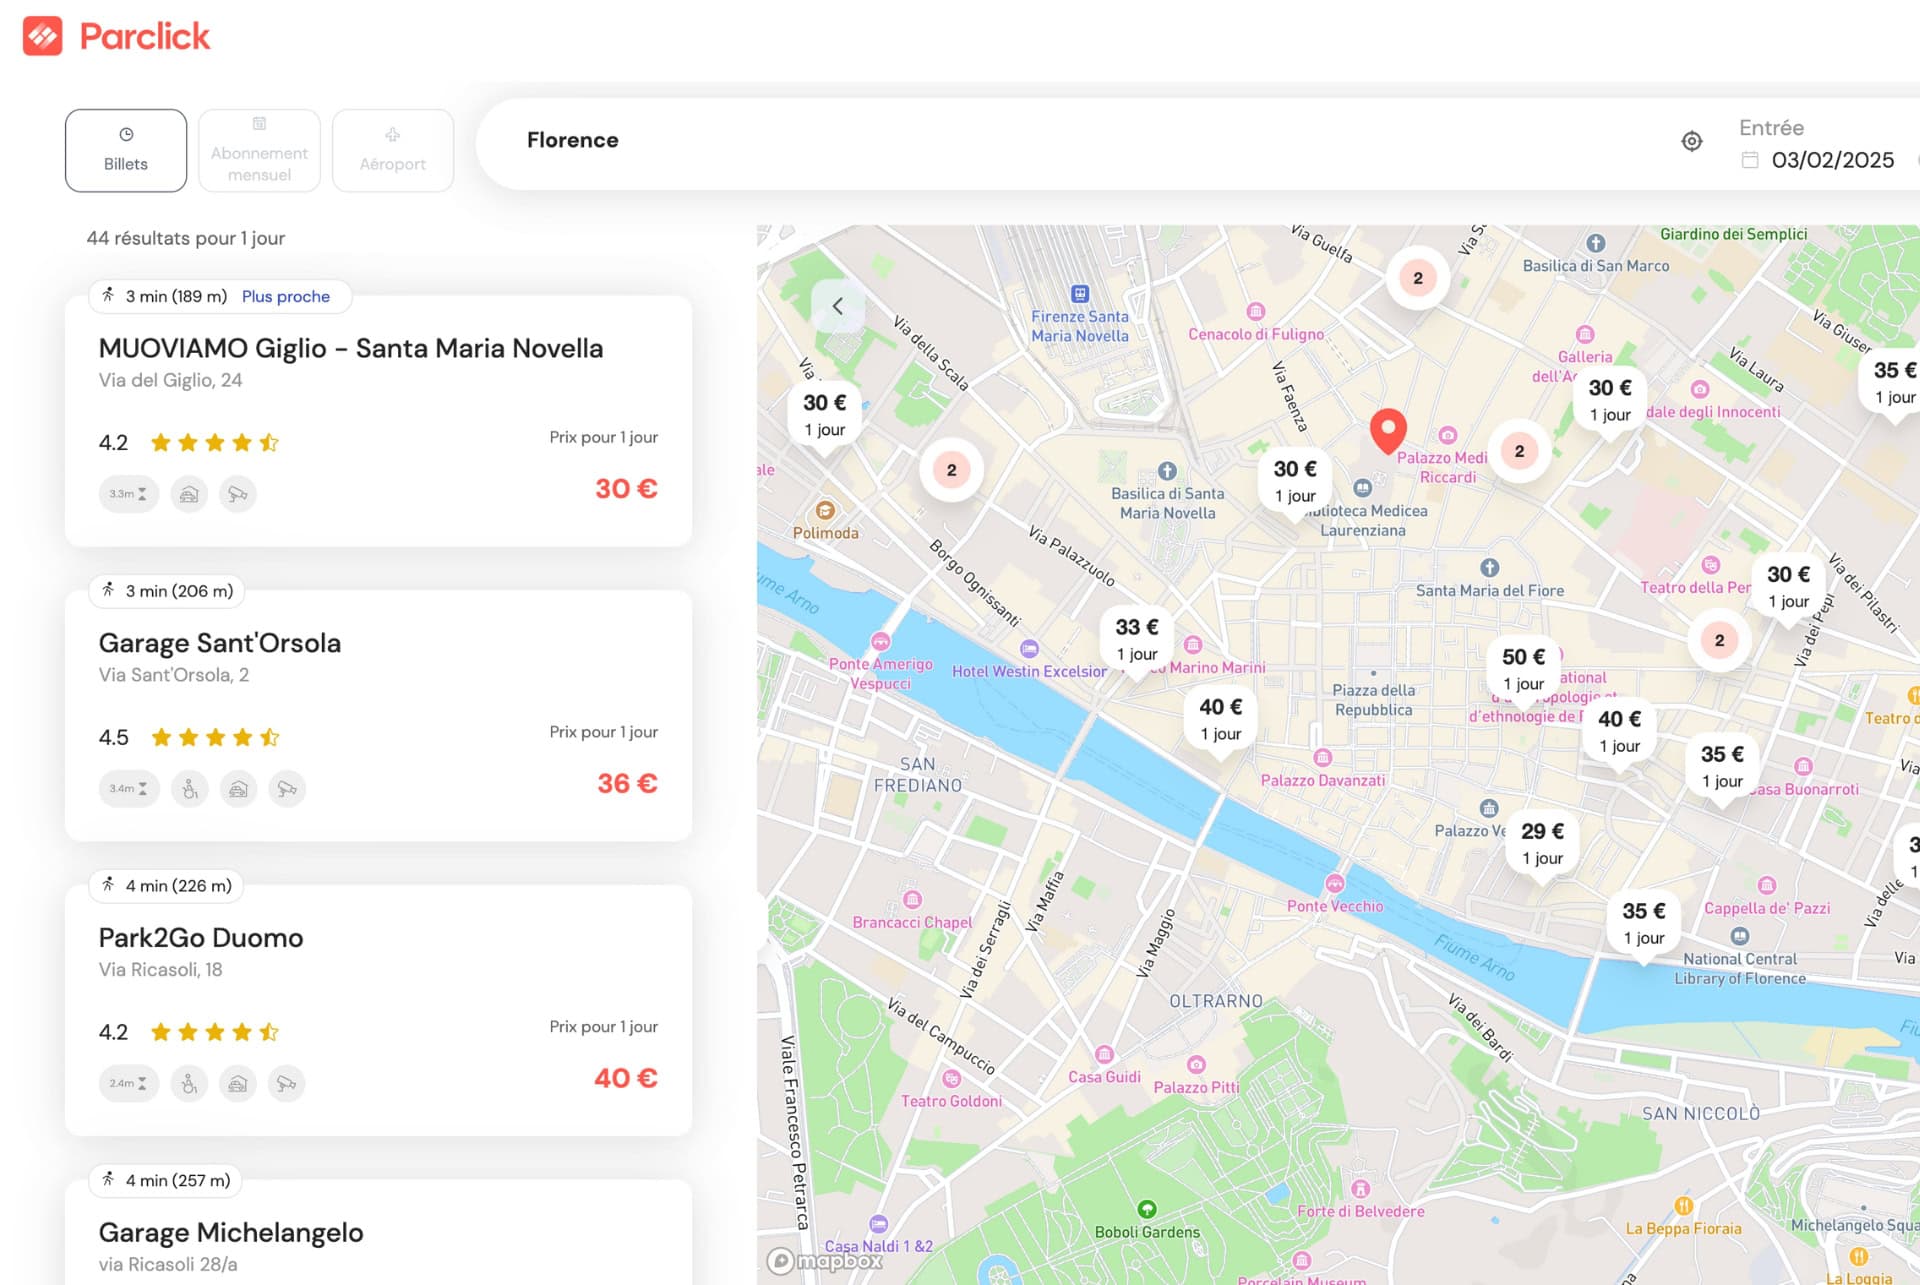Image resolution: width=1920 pixels, height=1285 pixels.
Task: Click the accessibility icon on Garage Sant'Orsola
Action: click(x=189, y=789)
